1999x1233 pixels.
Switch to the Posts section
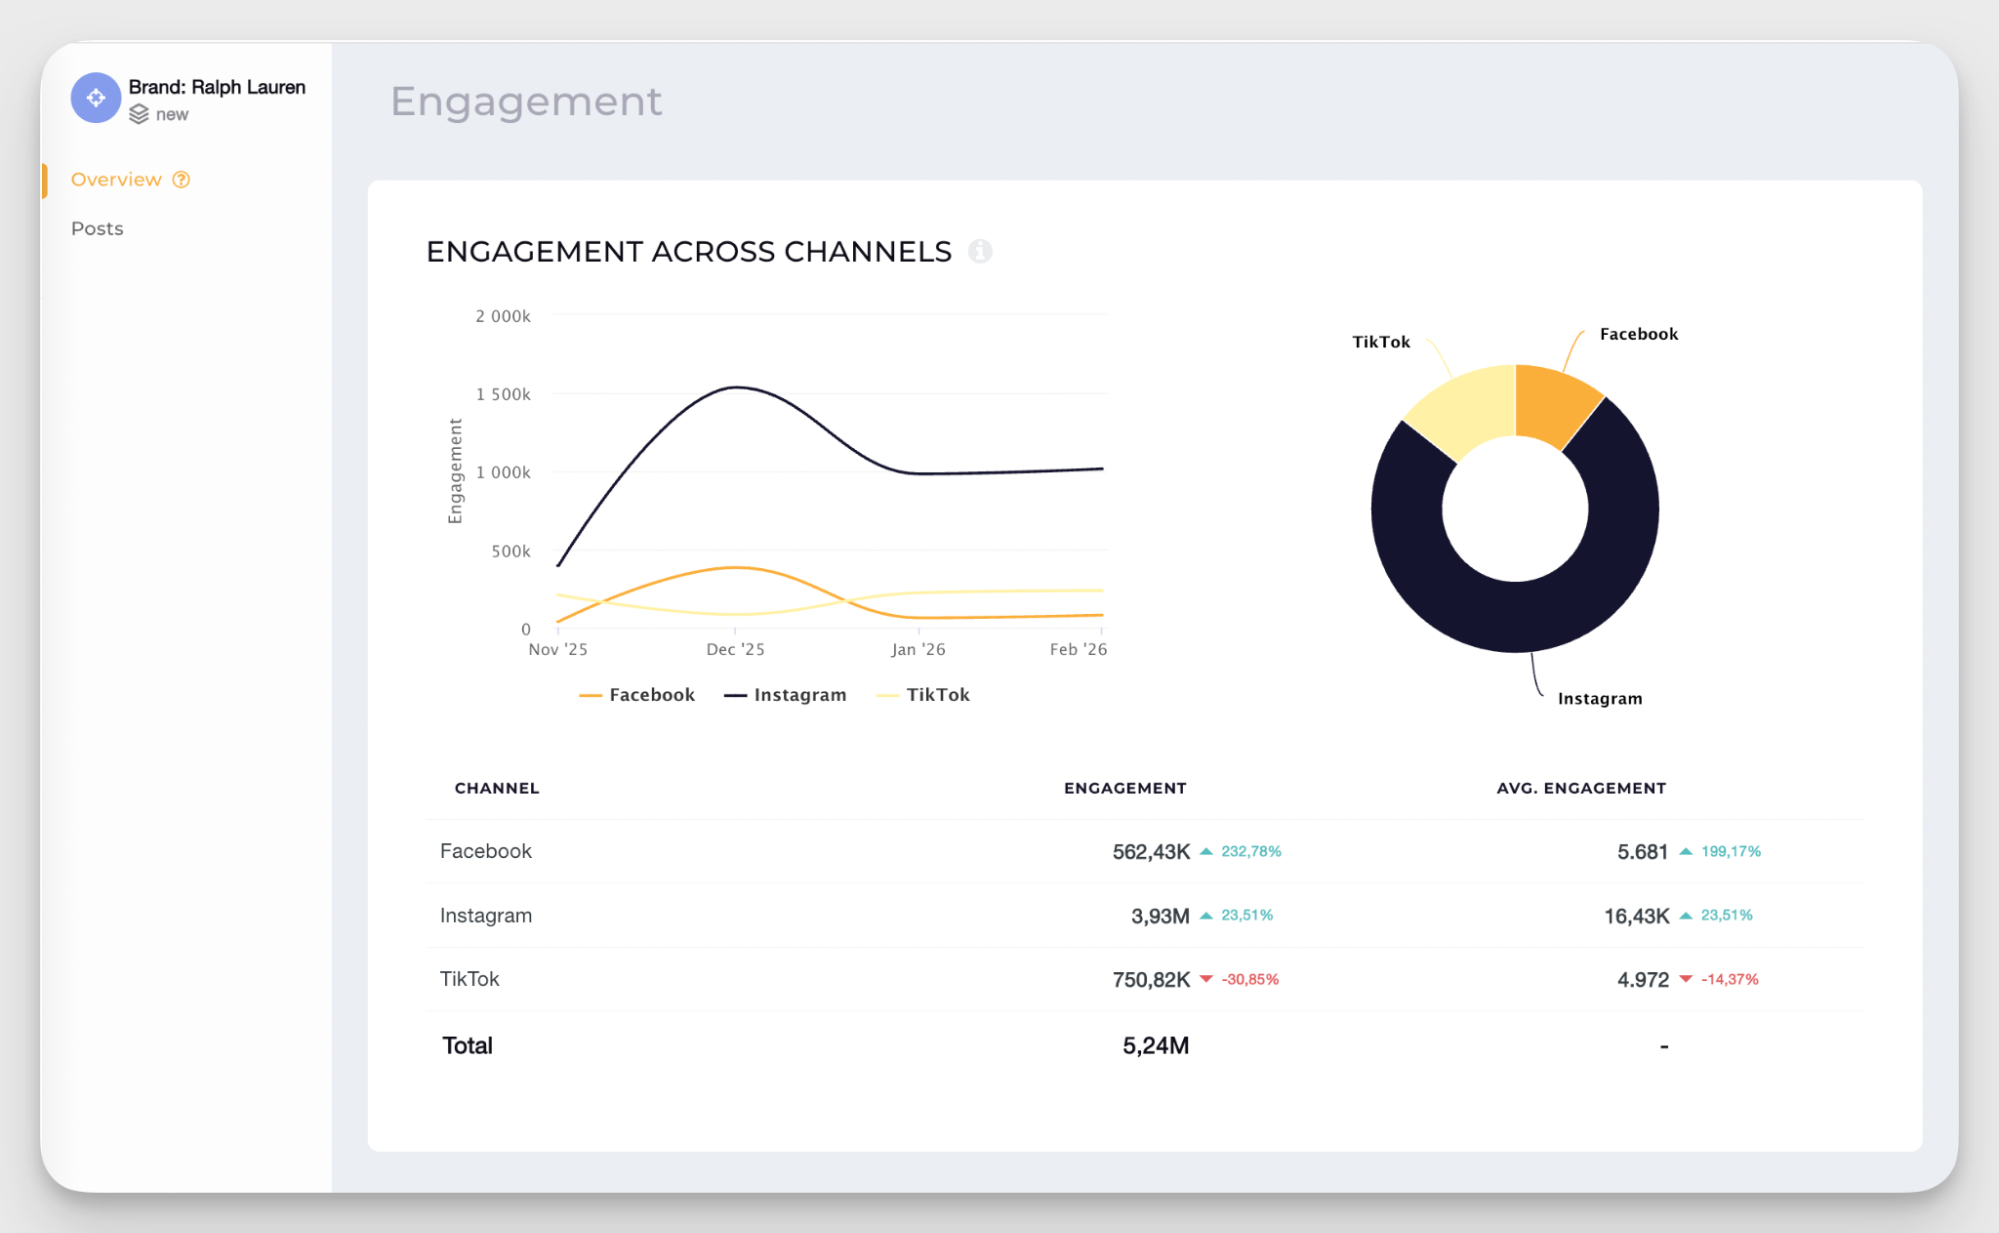pyautogui.click(x=96, y=228)
